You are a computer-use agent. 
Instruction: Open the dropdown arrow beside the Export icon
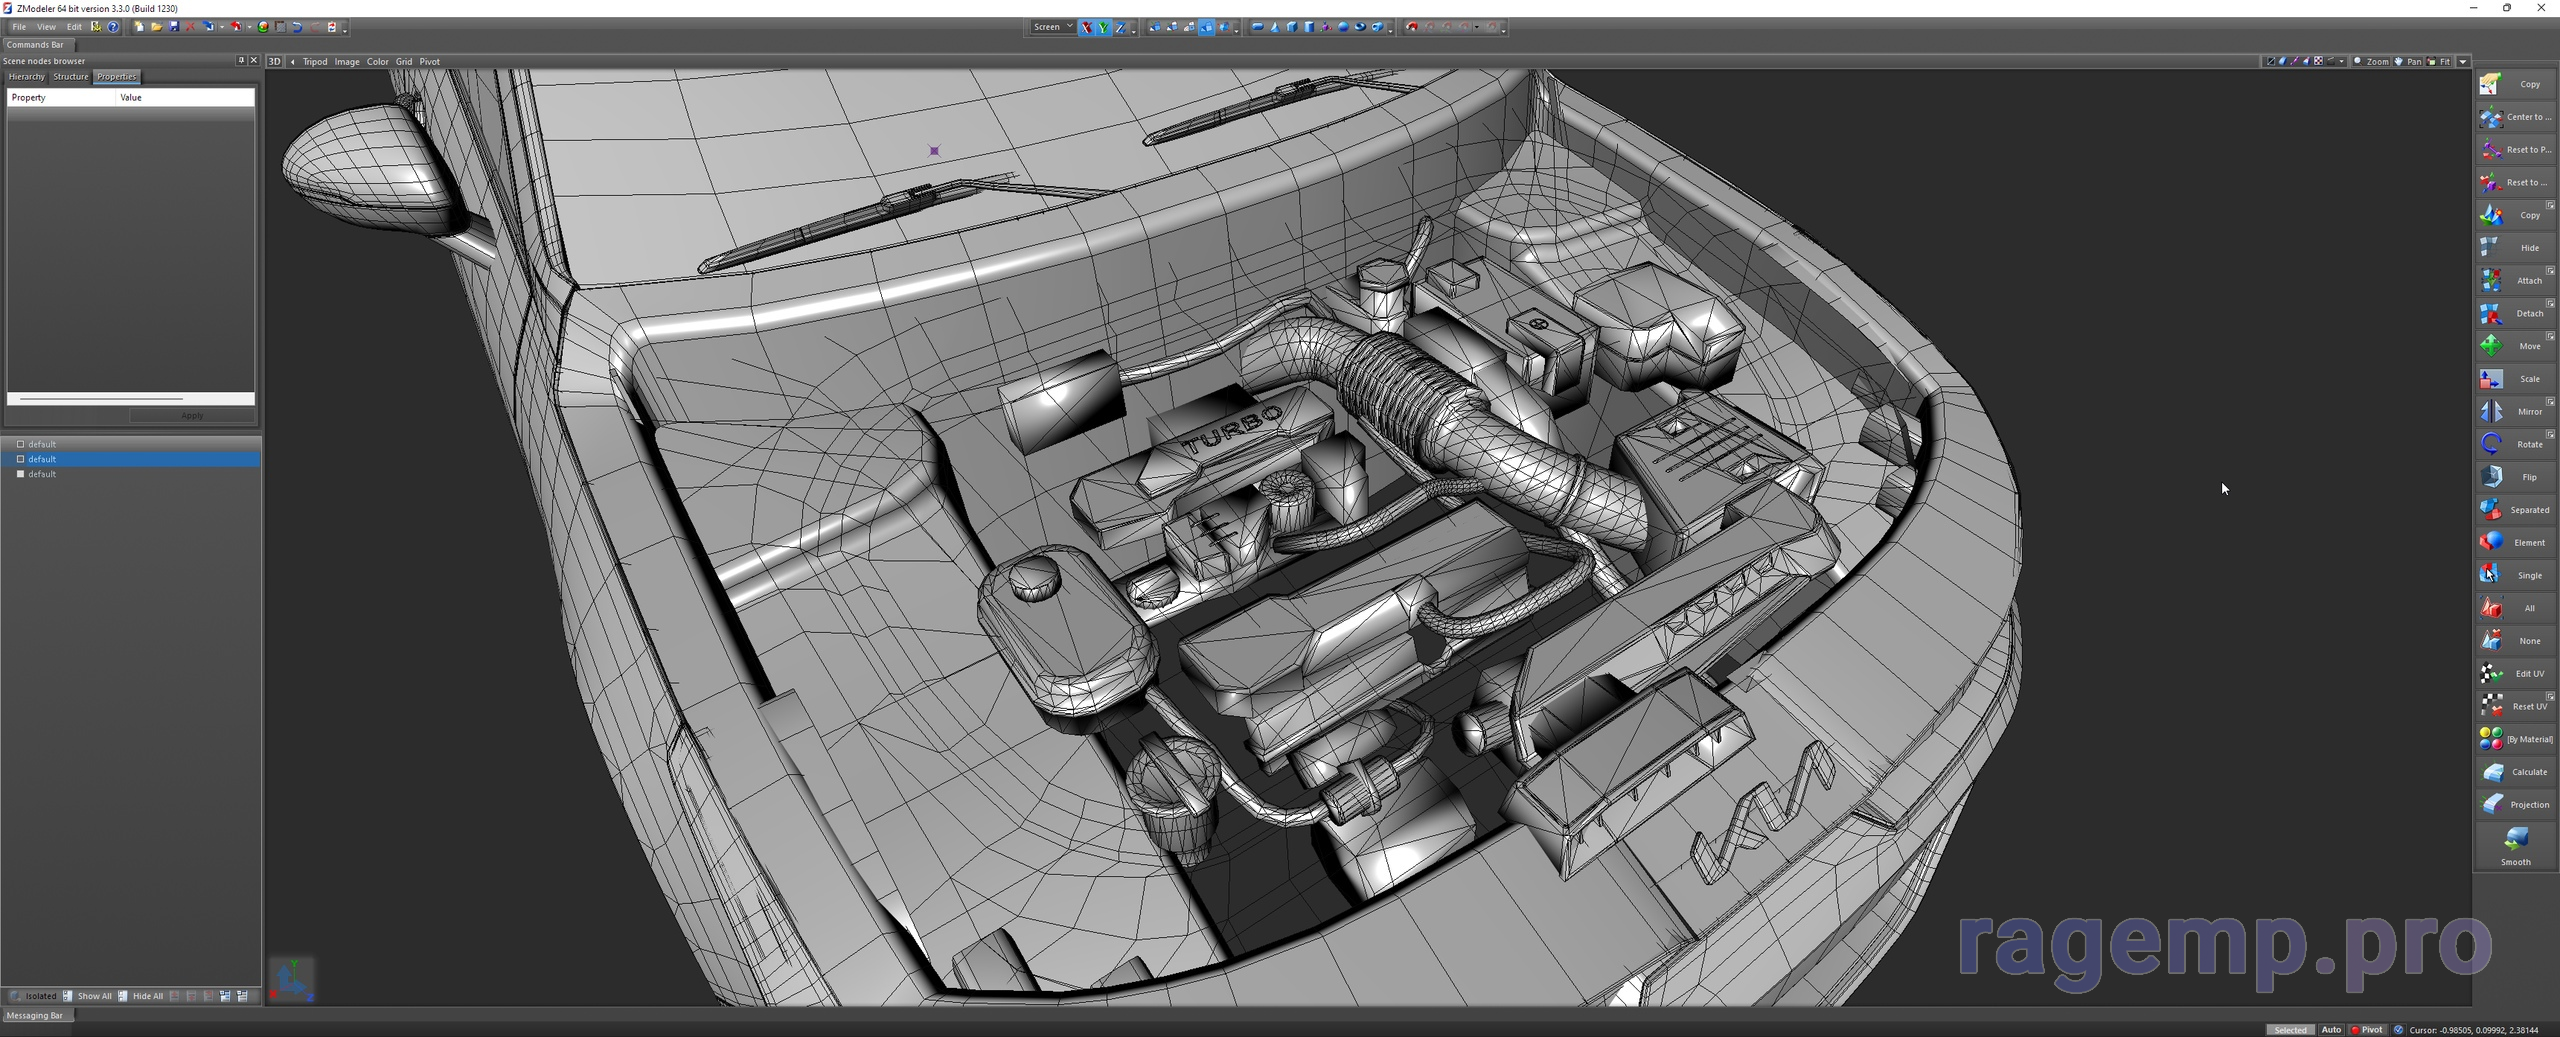[x=250, y=27]
